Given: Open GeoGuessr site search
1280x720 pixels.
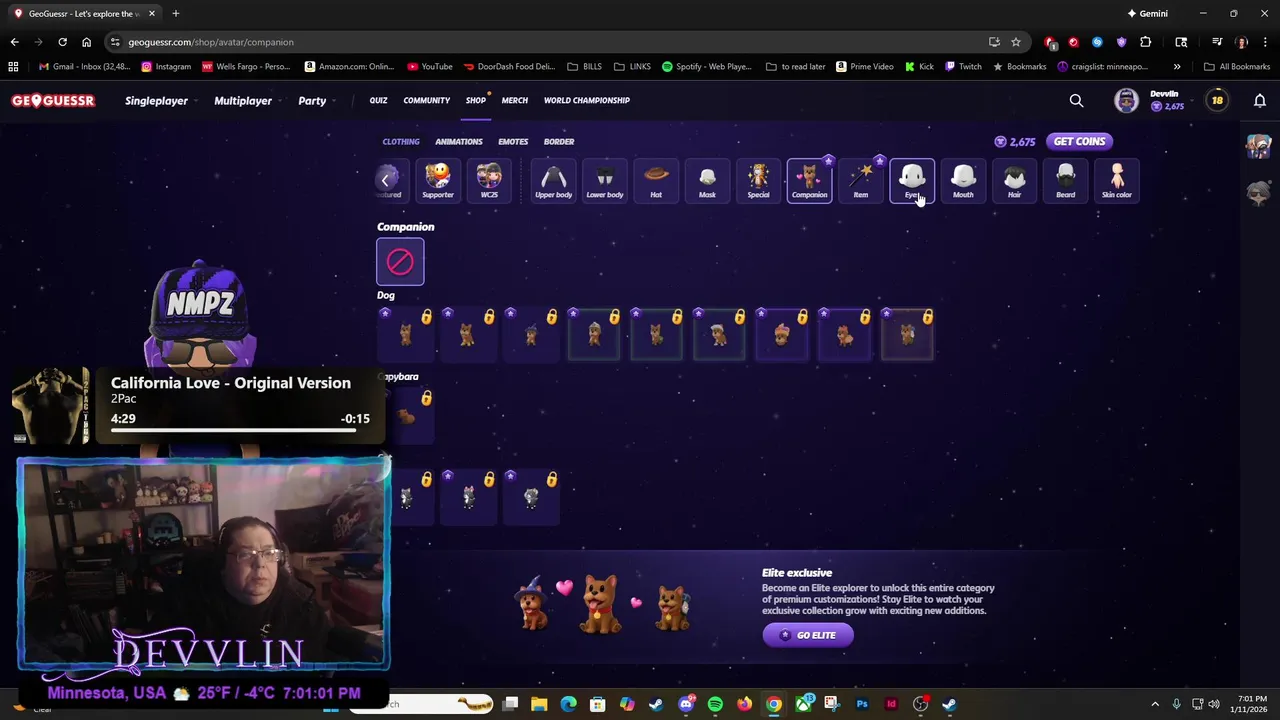Looking at the screenshot, I should [1076, 101].
